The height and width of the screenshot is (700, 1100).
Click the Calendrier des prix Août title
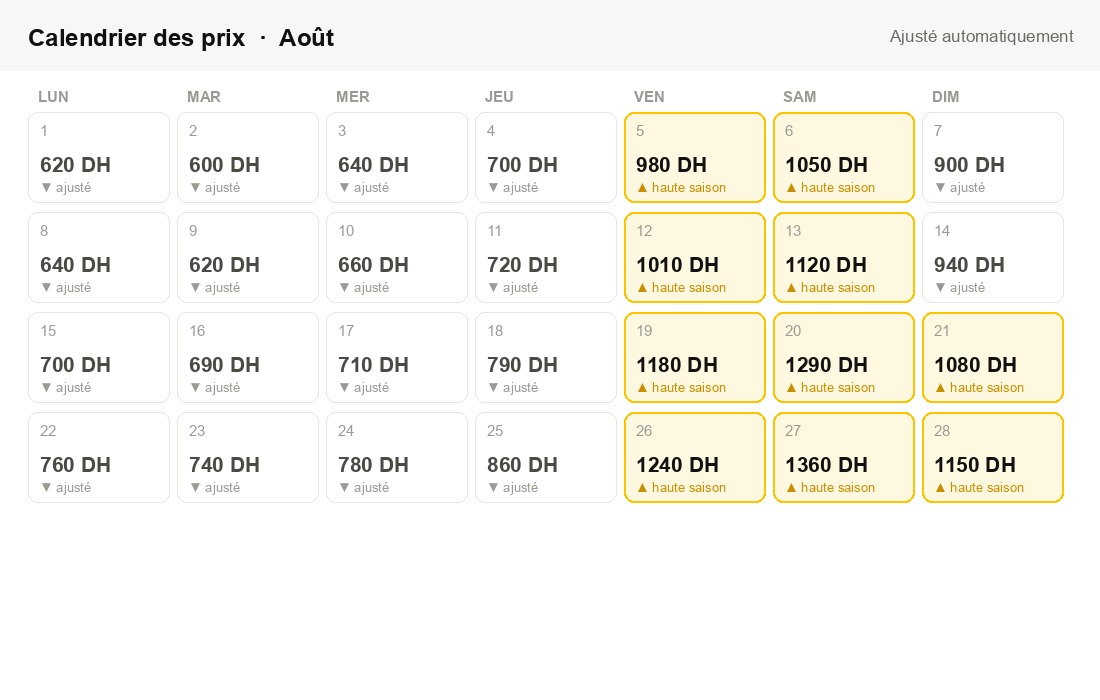pyautogui.click(x=181, y=38)
